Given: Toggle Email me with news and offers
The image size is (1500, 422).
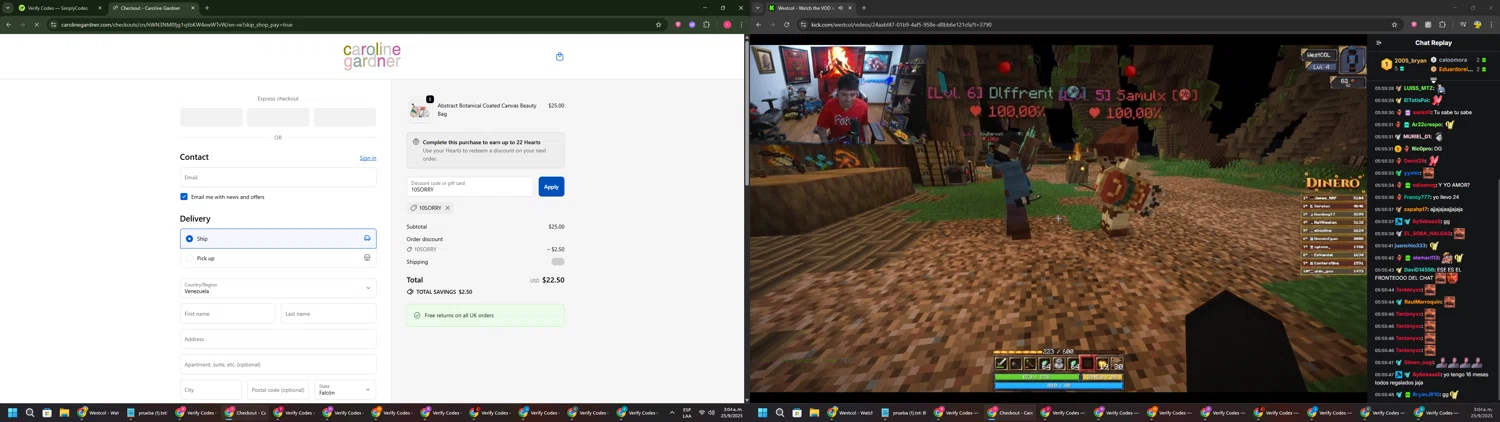Looking at the screenshot, I should coord(184,197).
